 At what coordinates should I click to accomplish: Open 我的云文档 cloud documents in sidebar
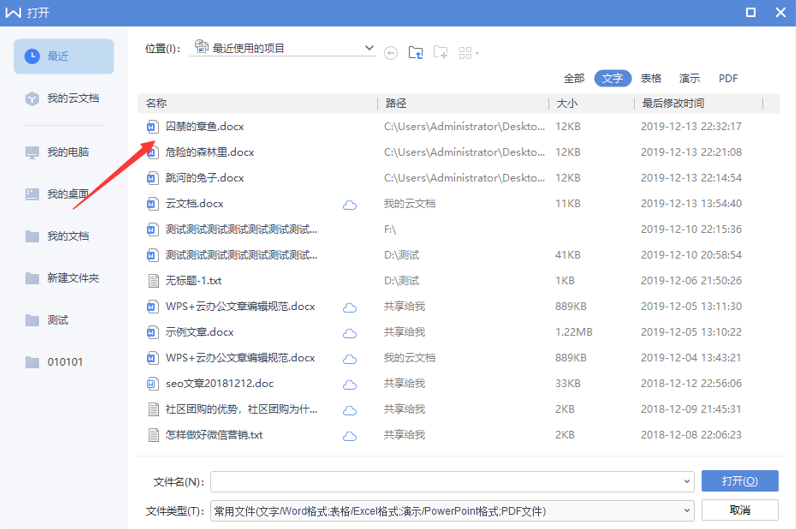pos(63,98)
